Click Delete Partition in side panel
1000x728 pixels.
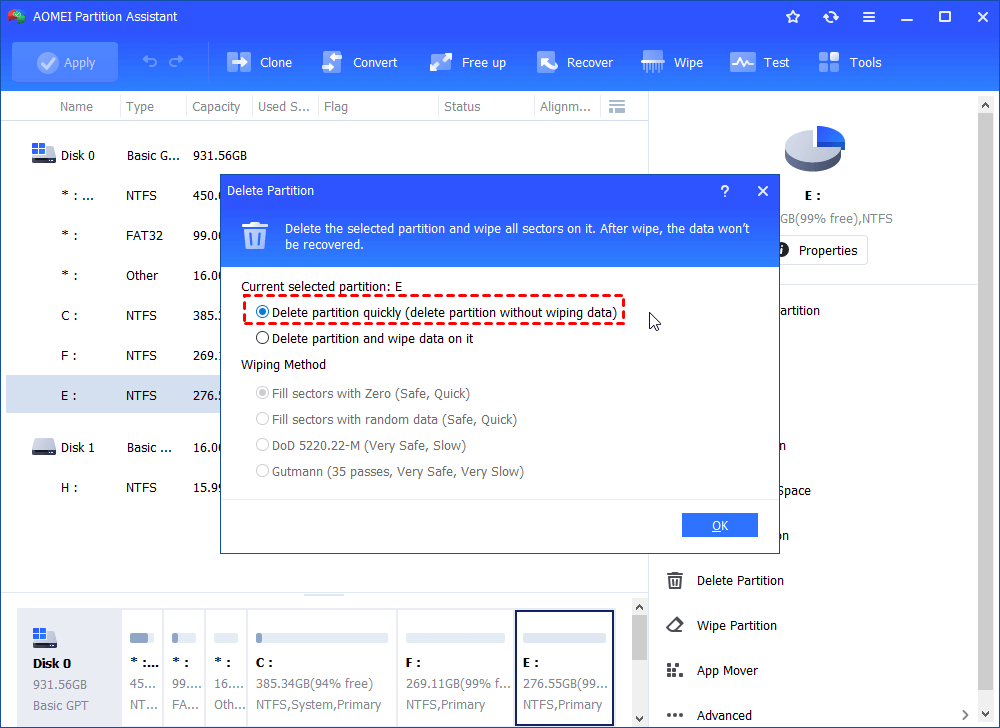[726, 581]
